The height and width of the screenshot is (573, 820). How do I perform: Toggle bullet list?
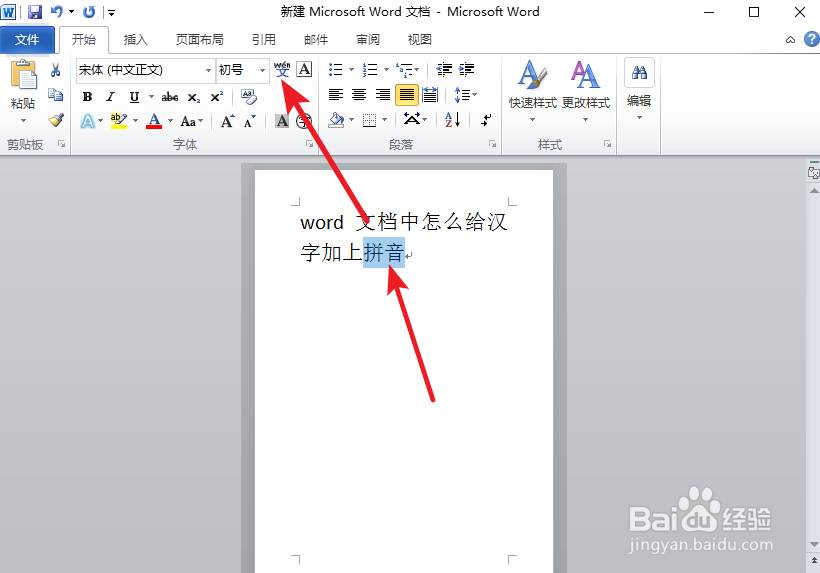pos(335,69)
